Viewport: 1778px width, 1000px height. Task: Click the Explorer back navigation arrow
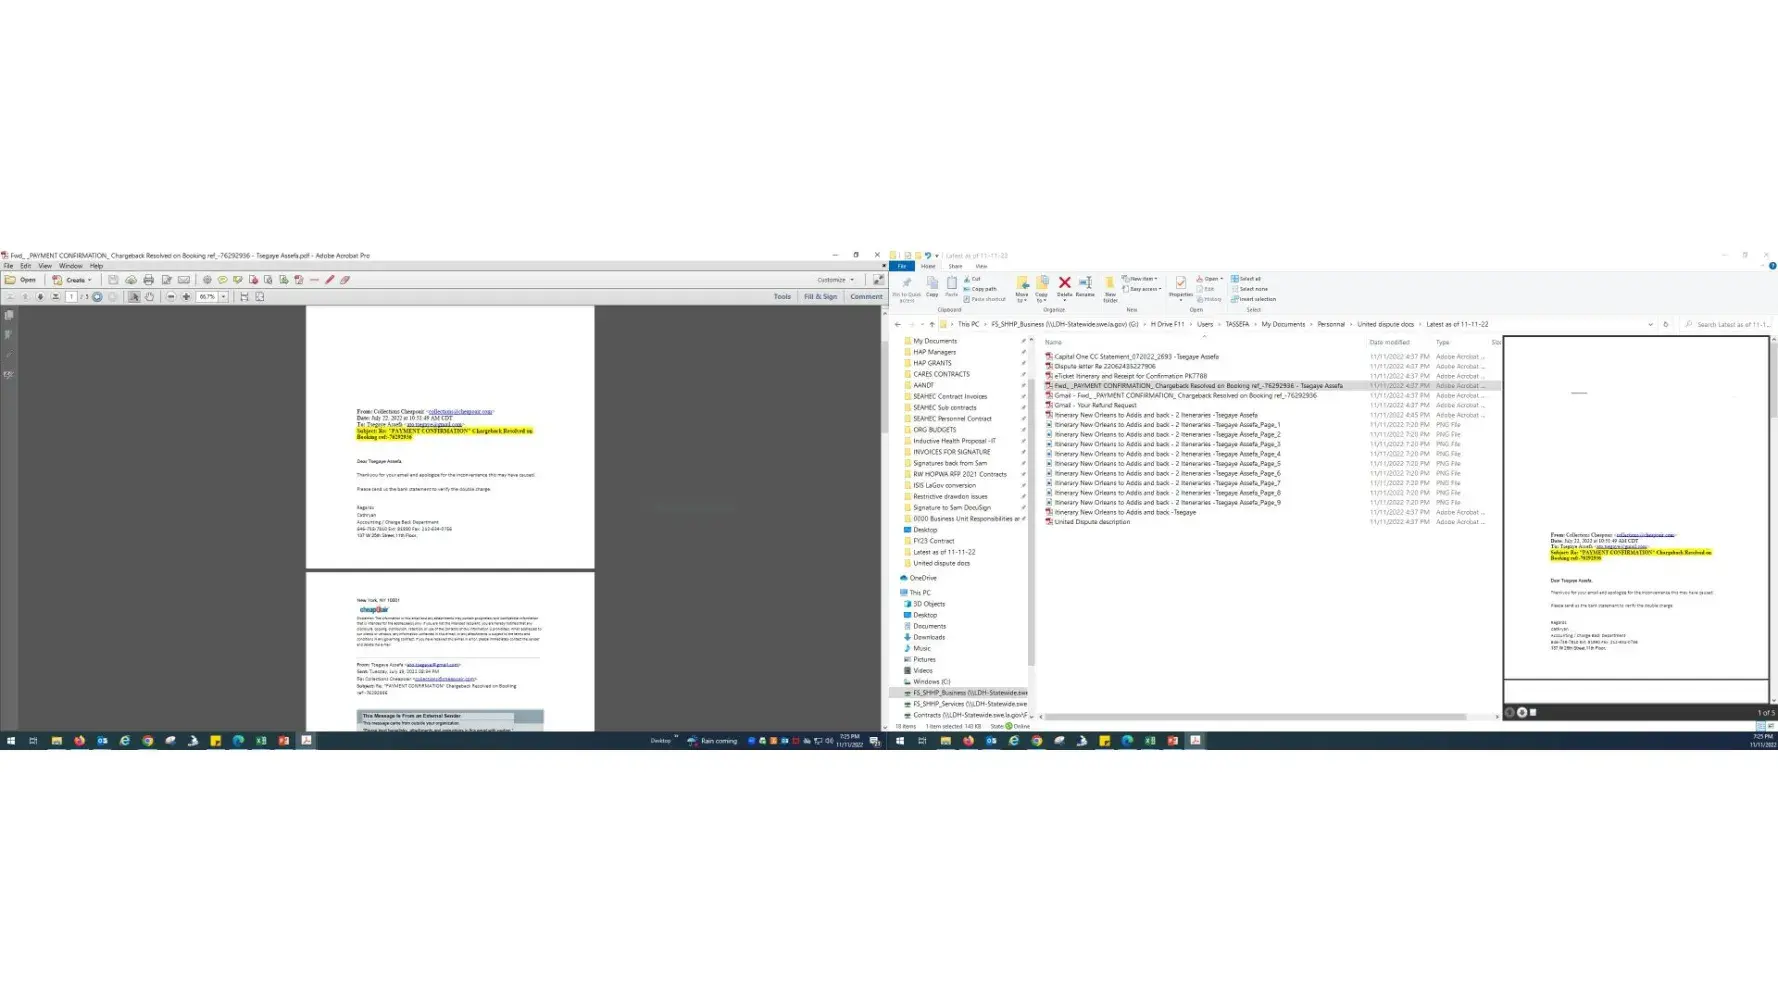coord(897,324)
